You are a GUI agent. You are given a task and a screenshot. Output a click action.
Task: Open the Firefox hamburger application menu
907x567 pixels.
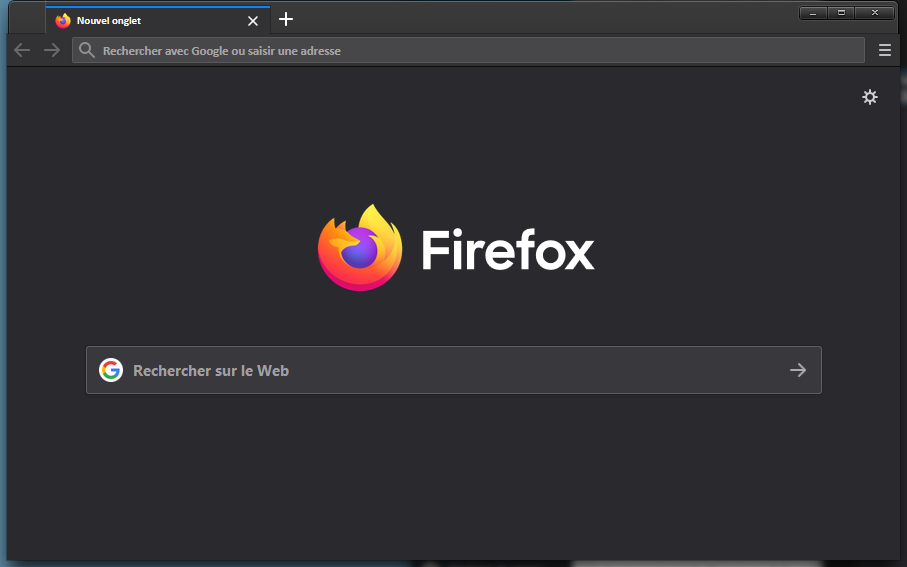[x=884, y=50]
